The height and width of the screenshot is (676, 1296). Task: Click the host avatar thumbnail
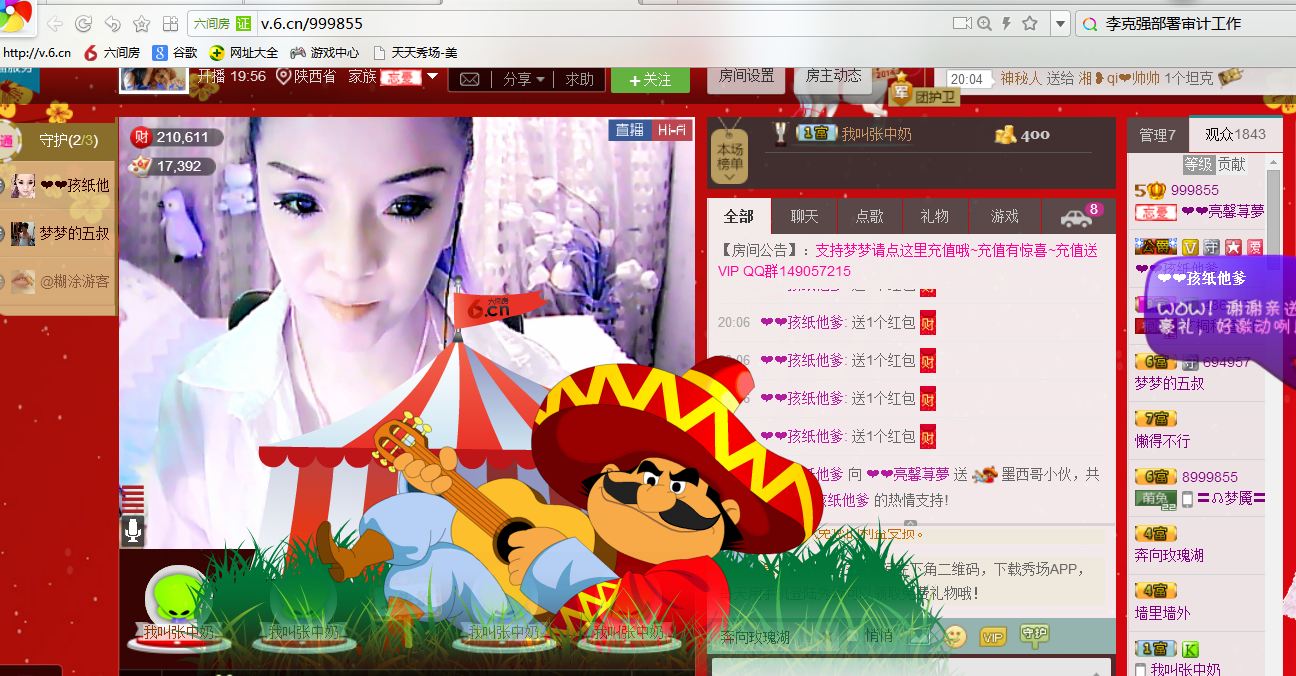tap(154, 79)
